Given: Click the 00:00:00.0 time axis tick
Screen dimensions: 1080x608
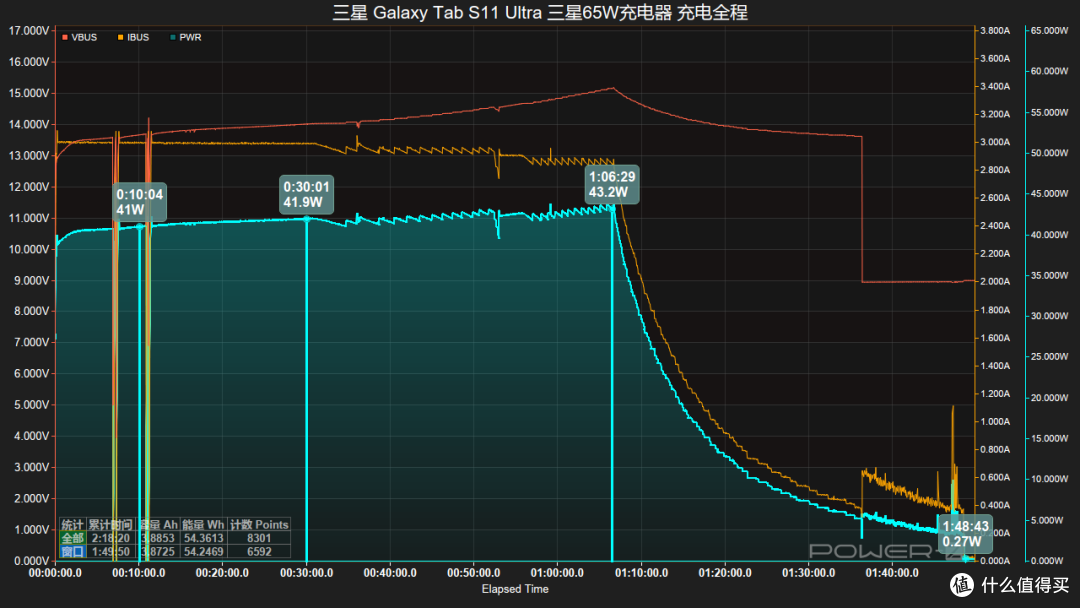Looking at the screenshot, I should (x=55, y=573).
